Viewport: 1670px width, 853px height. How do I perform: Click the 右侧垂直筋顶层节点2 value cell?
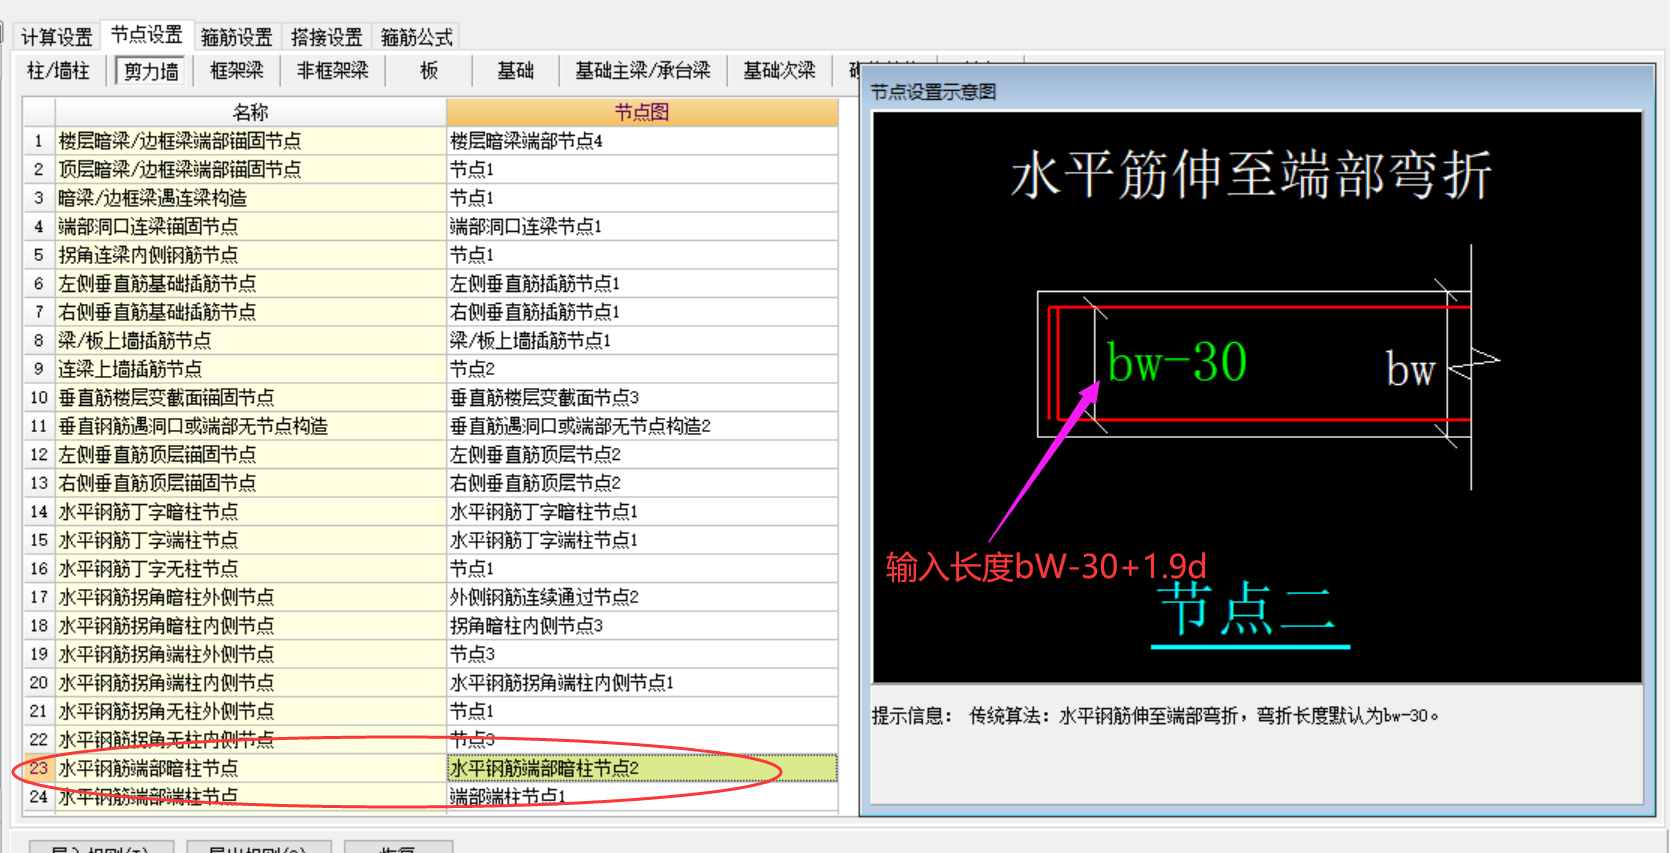point(642,483)
